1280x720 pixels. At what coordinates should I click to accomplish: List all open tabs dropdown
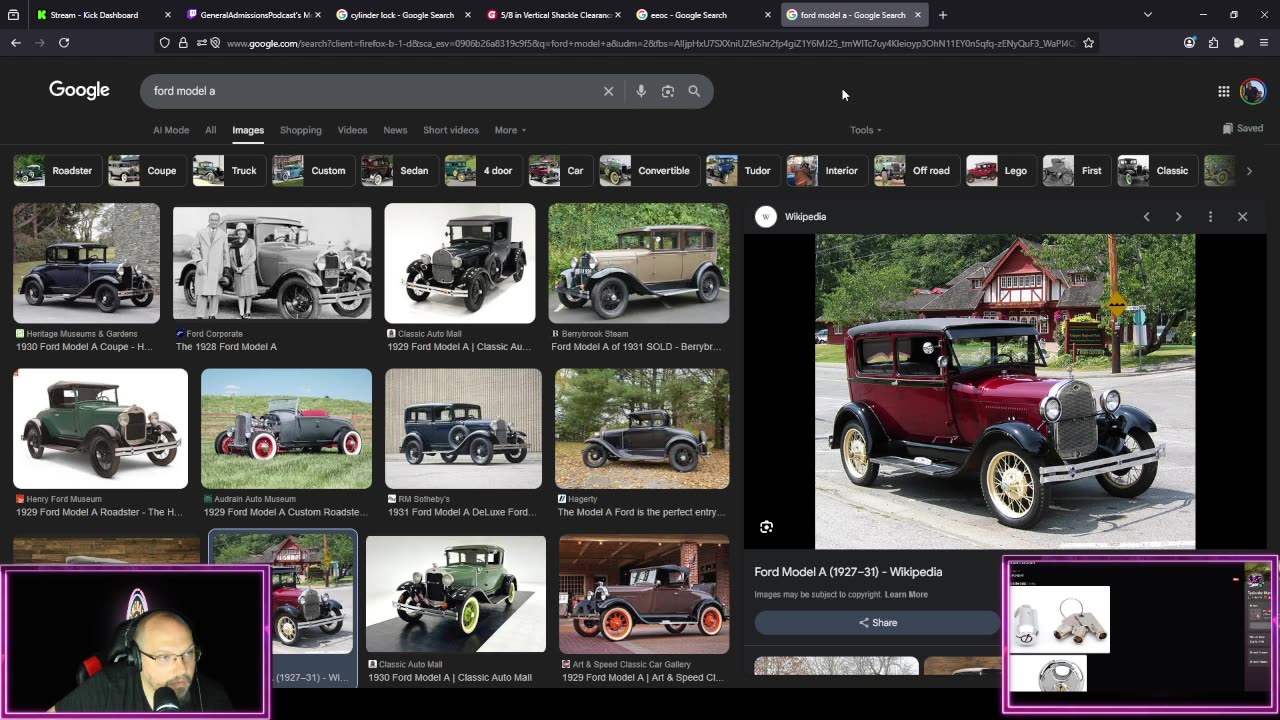pos(1147,15)
